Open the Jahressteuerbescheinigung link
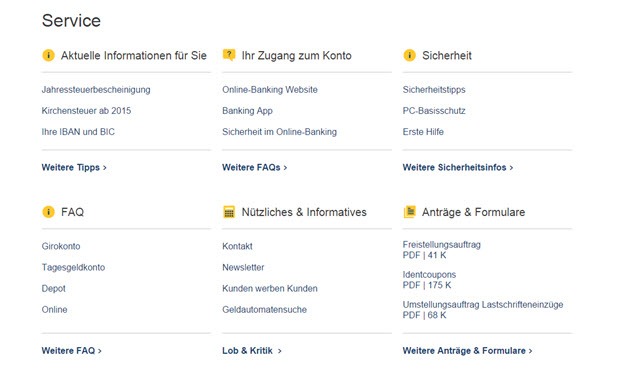Image resolution: width=620 pixels, height=371 pixels. [96, 90]
